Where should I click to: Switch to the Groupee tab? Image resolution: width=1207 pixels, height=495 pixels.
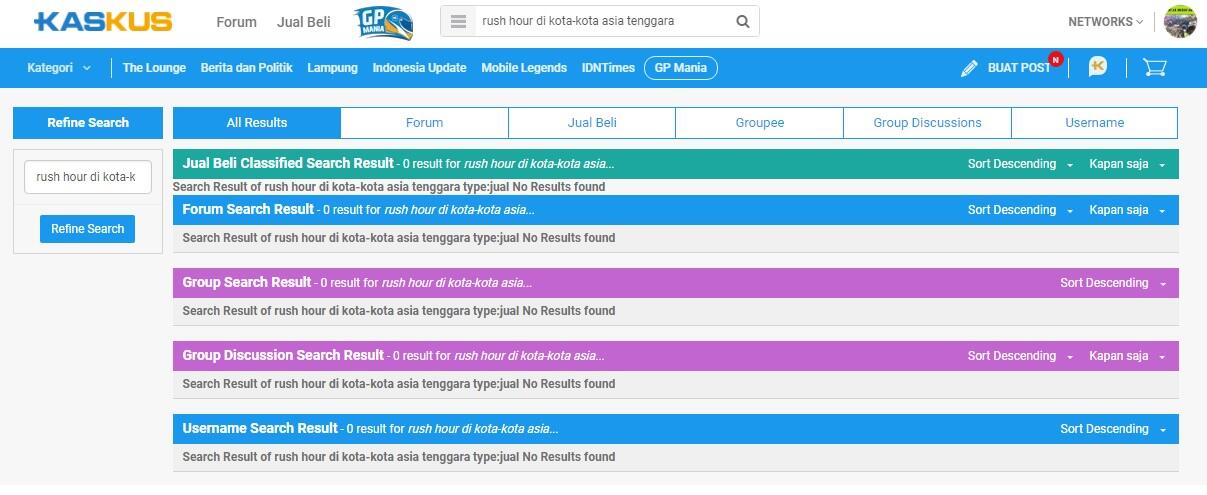(759, 122)
